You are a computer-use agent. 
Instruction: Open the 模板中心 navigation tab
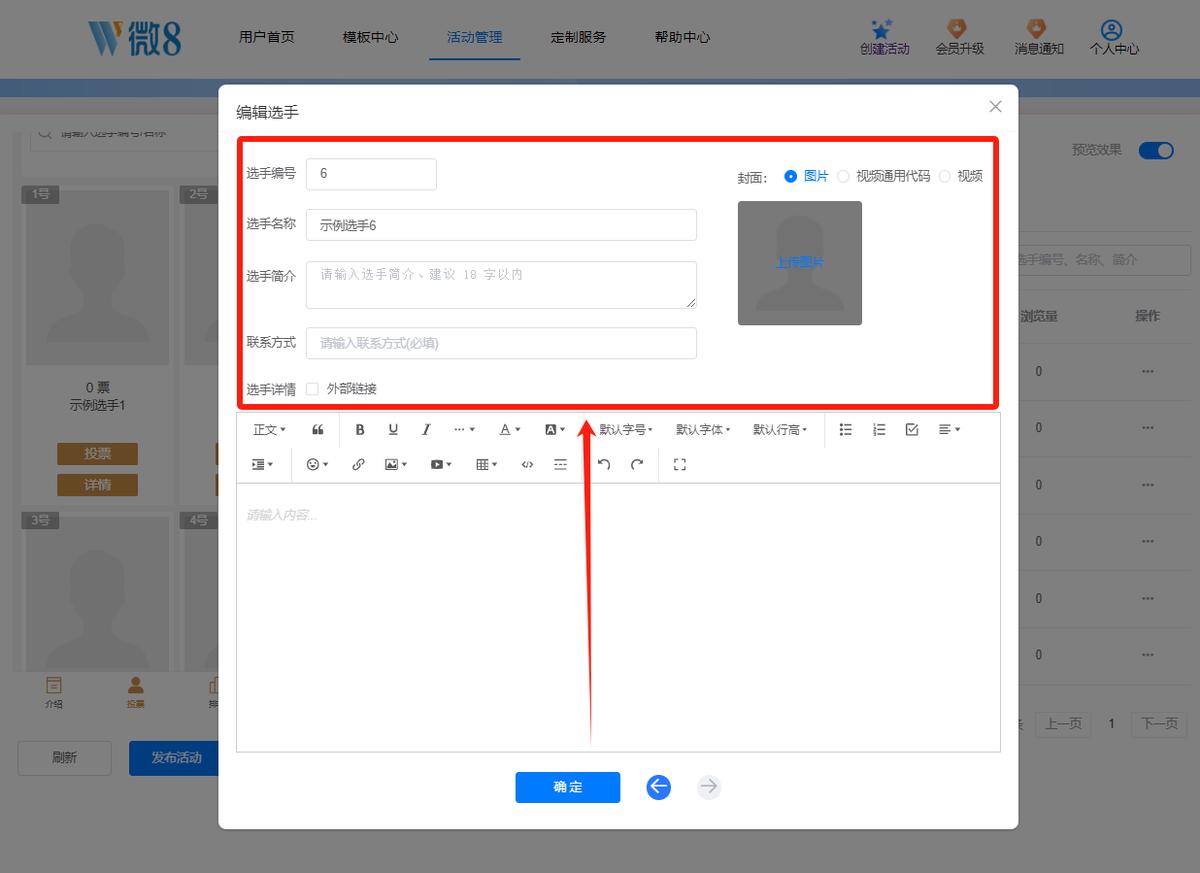tap(370, 37)
